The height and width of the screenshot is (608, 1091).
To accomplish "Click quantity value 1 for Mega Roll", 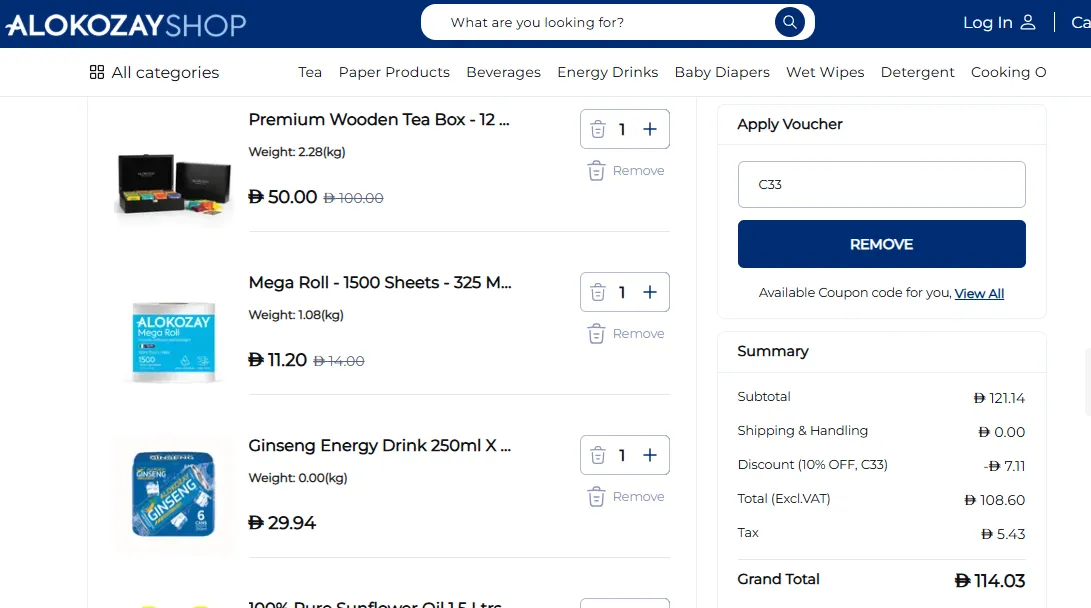I will click(x=622, y=292).
